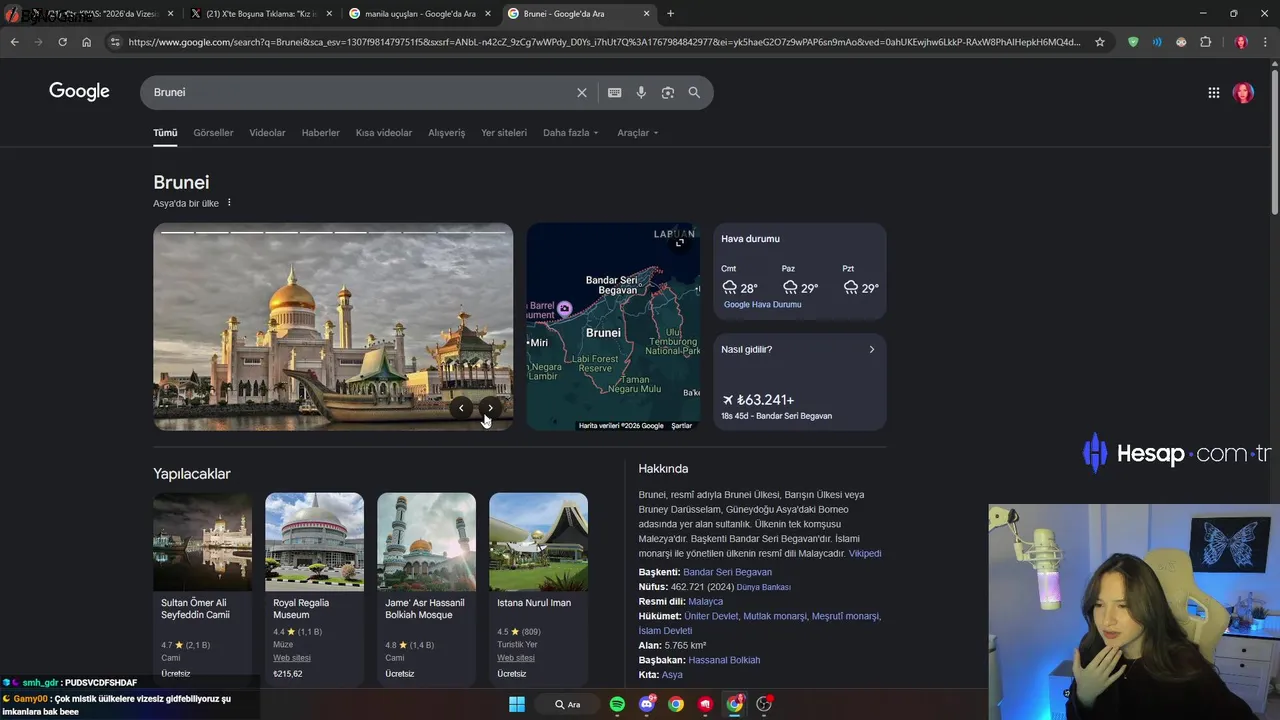Switch to the Yer siteleri tab
The image size is (1280, 720).
(504, 133)
